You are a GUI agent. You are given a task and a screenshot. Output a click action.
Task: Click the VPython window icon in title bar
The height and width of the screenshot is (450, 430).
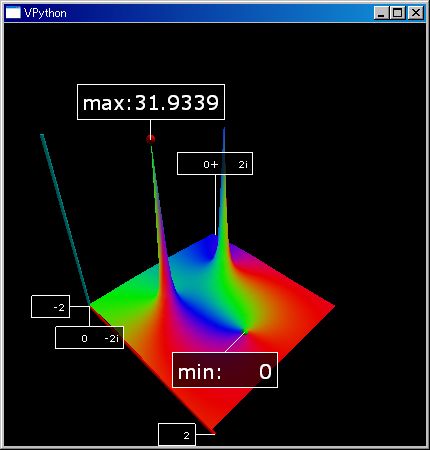point(13,13)
